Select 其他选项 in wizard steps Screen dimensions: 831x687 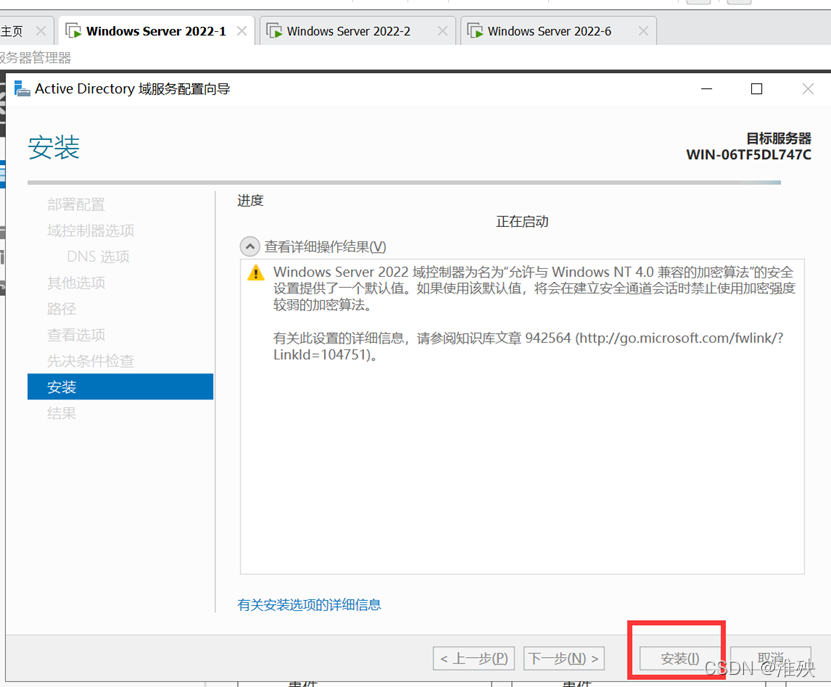tap(76, 283)
